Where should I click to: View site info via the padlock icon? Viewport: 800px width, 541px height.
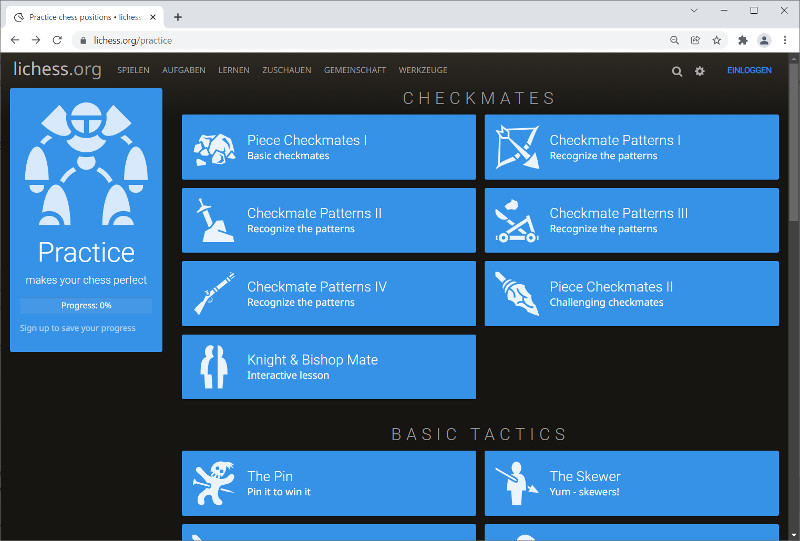[x=83, y=40]
